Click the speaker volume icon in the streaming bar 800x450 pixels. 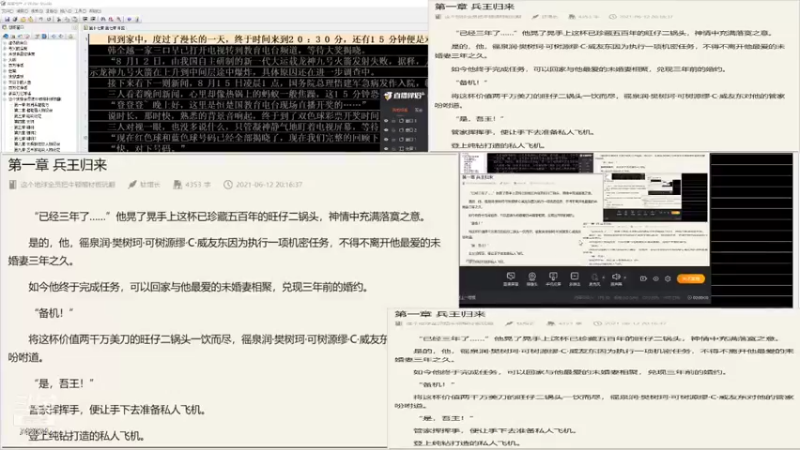click(616, 277)
